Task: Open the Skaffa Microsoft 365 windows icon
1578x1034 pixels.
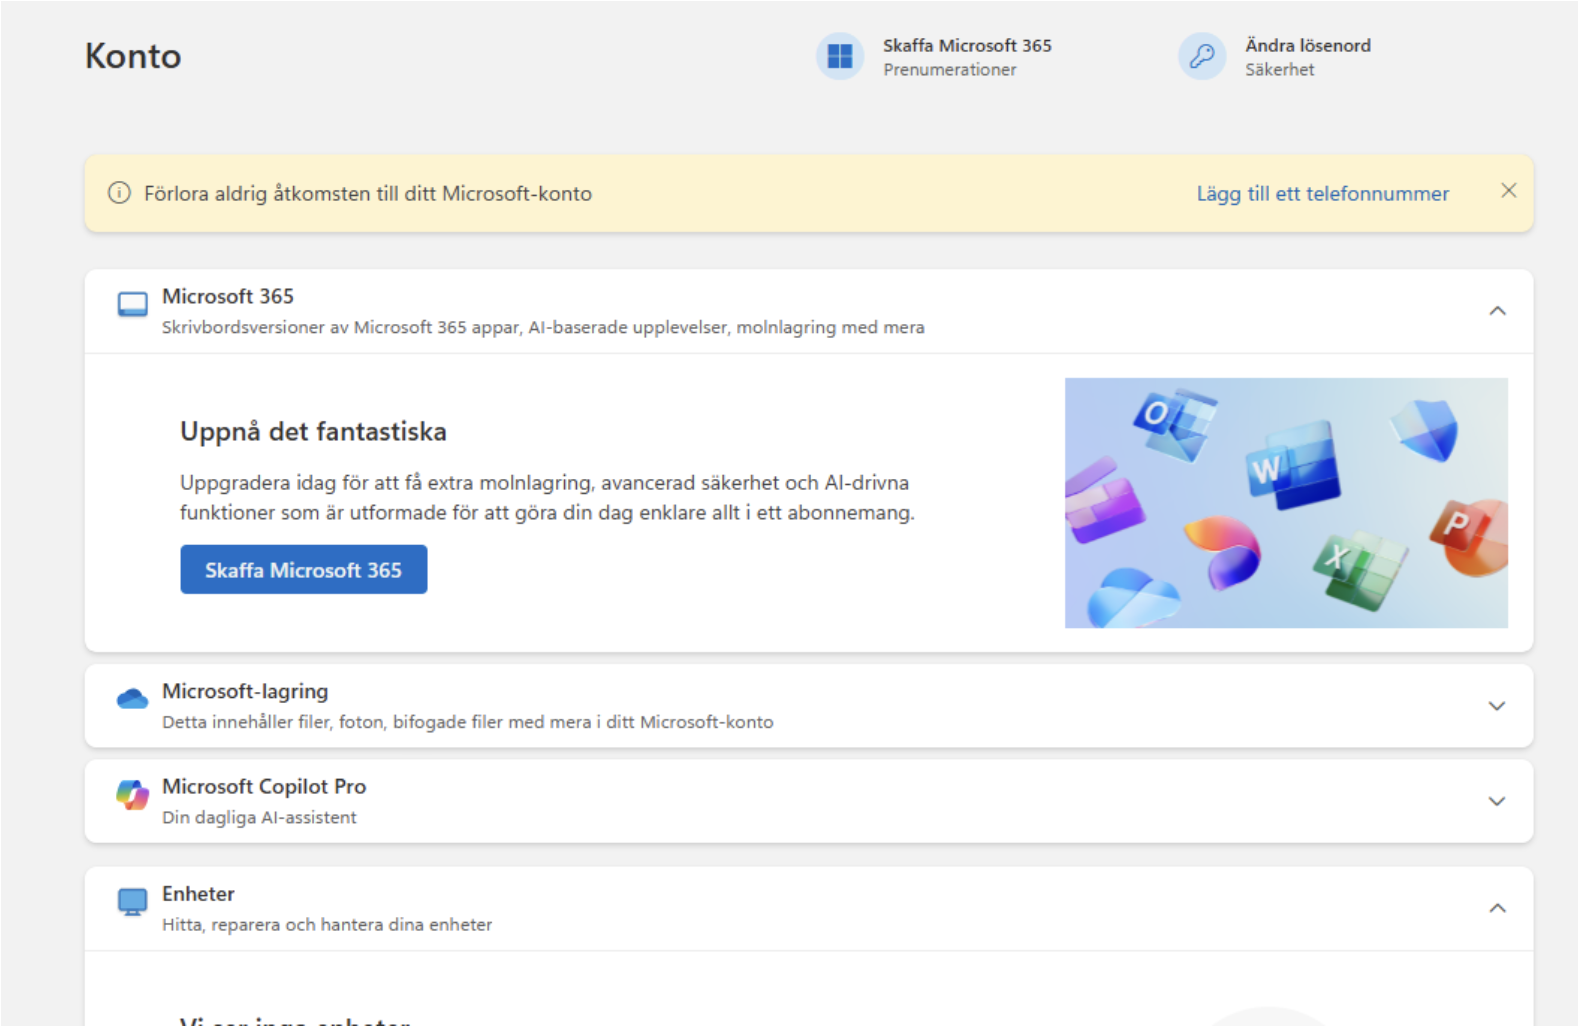Action: (x=840, y=56)
